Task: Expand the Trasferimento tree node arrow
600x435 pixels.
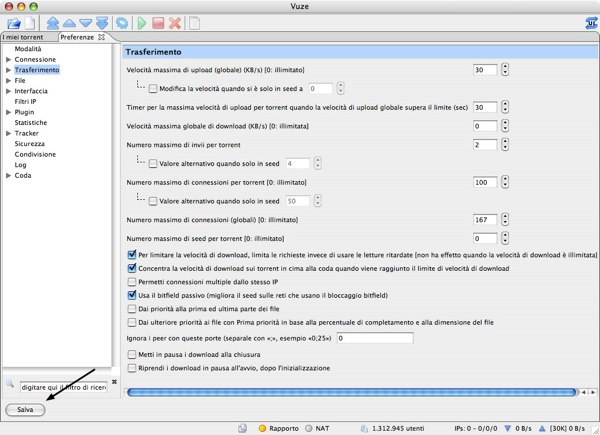Action: click(8, 70)
